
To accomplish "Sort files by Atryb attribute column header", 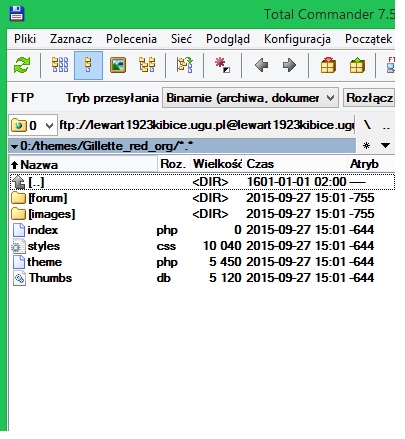I will (371, 164).
